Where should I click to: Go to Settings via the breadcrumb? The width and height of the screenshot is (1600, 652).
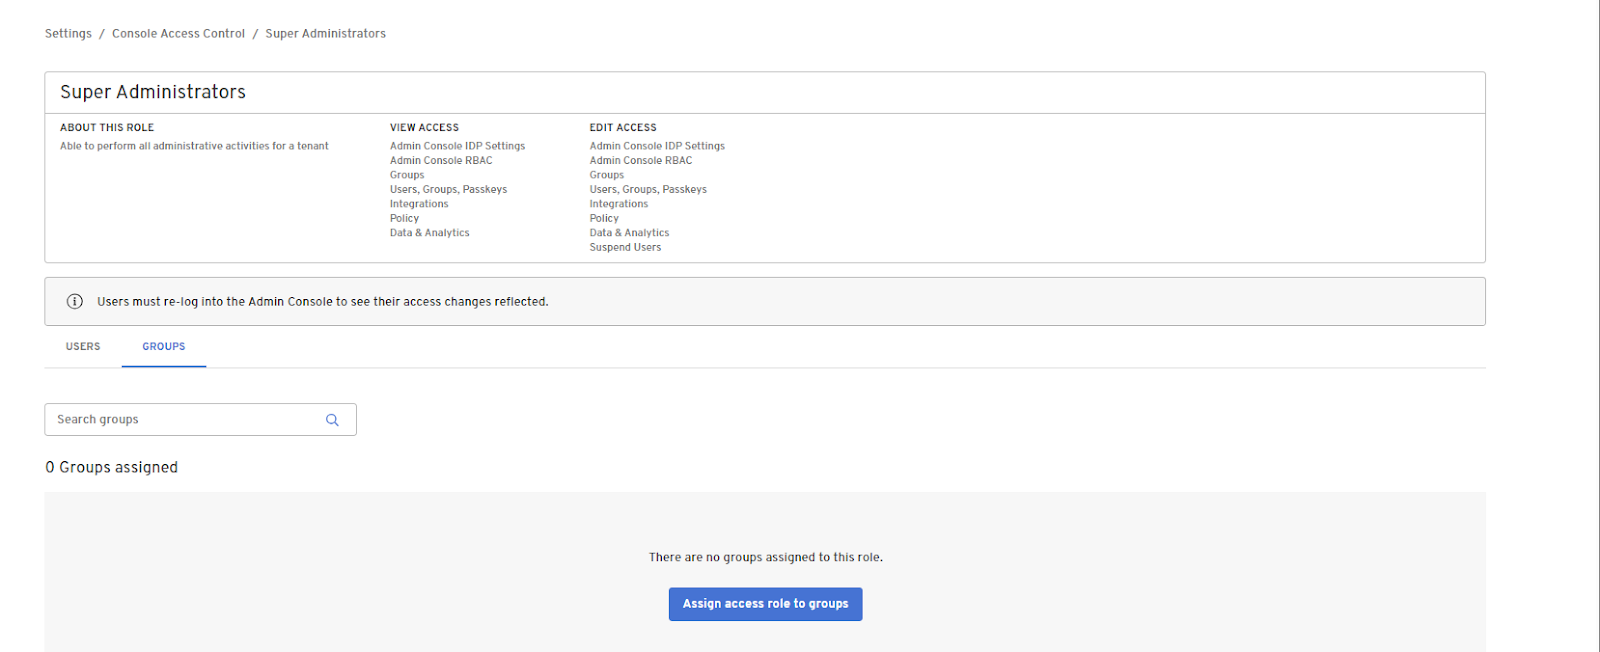pyautogui.click(x=68, y=34)
